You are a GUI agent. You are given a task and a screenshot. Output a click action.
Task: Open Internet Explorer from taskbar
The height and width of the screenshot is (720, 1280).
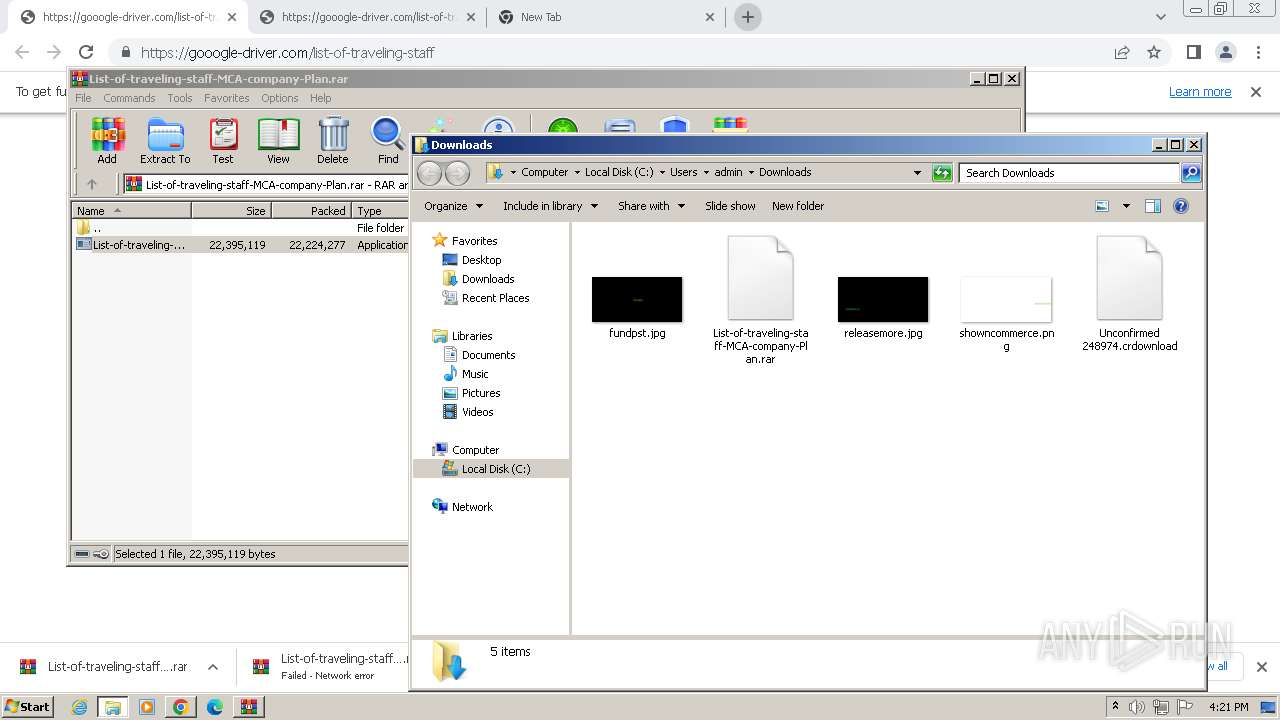(x=80, y=707)
